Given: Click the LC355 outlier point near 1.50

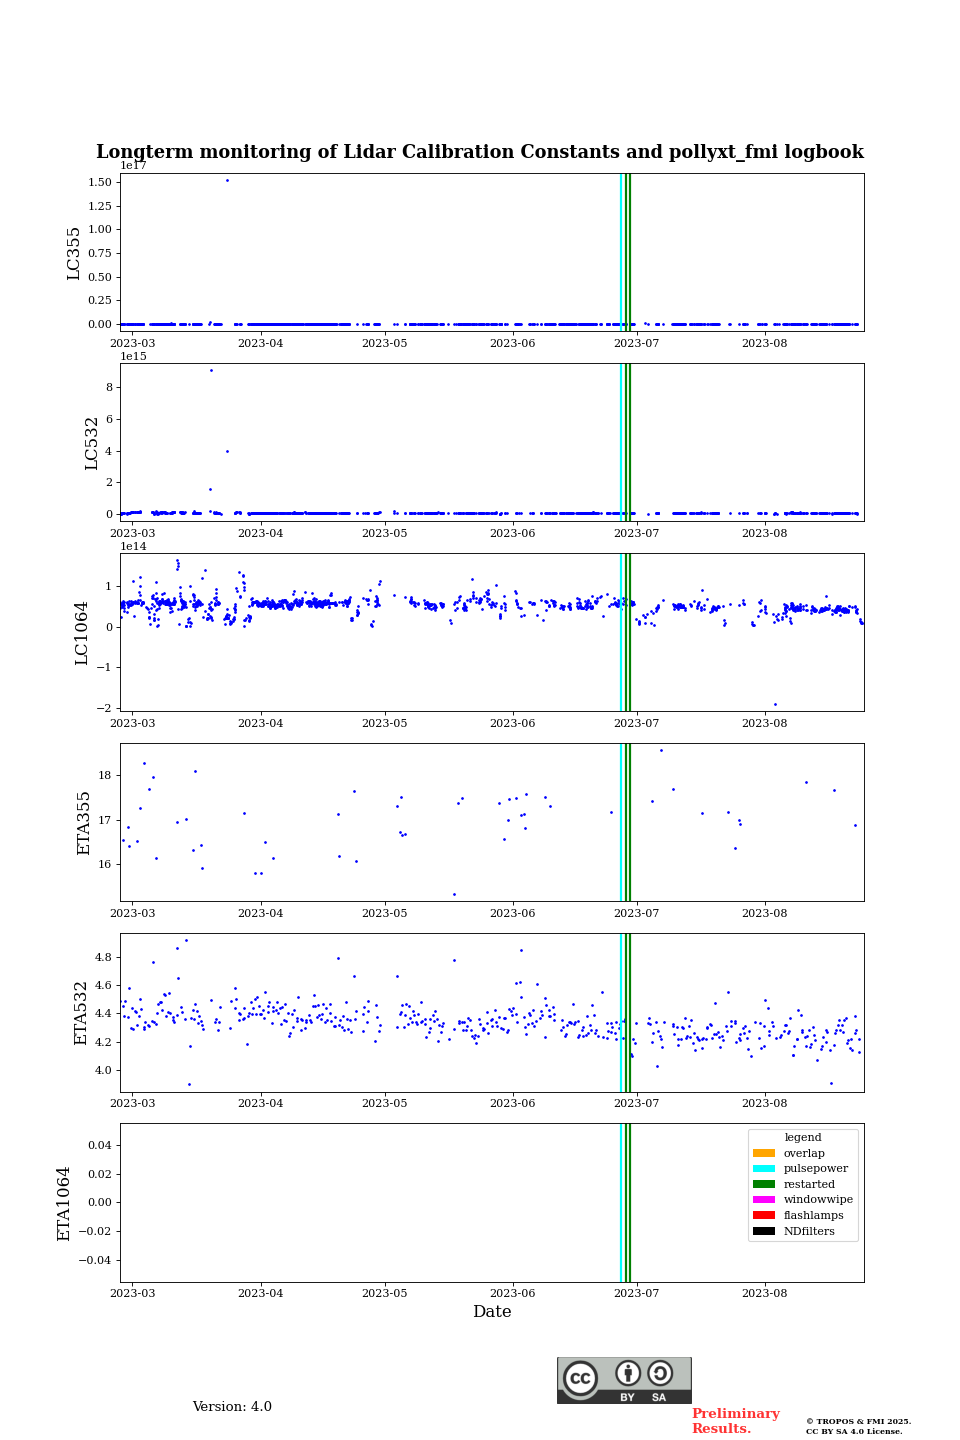Looking at the screenshot, I should 227,180.
